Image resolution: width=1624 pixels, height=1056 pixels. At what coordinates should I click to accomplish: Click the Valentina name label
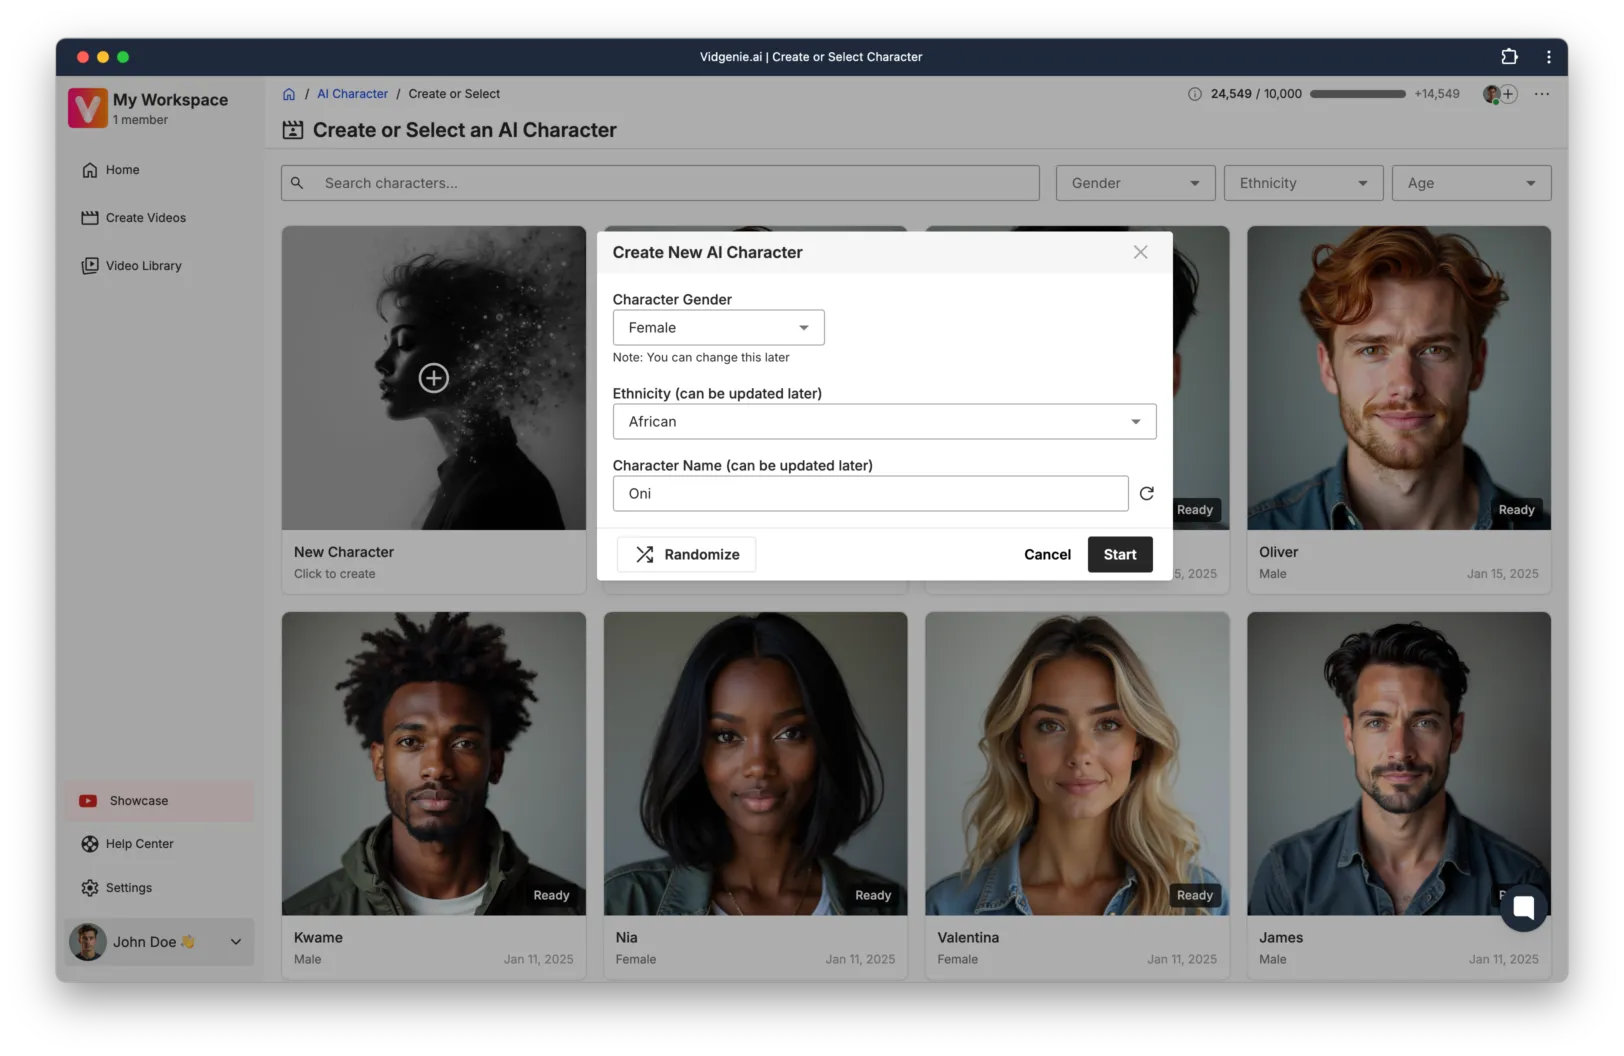point(968,938)
